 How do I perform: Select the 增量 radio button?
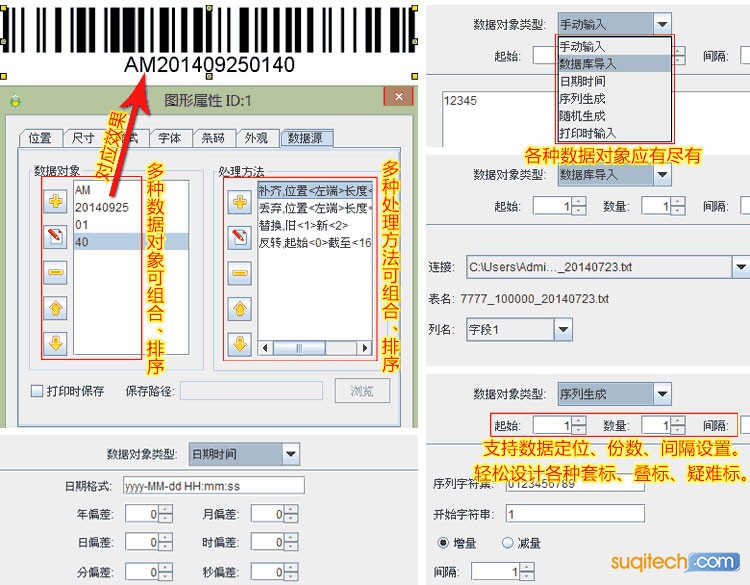(x=443, y=543)
